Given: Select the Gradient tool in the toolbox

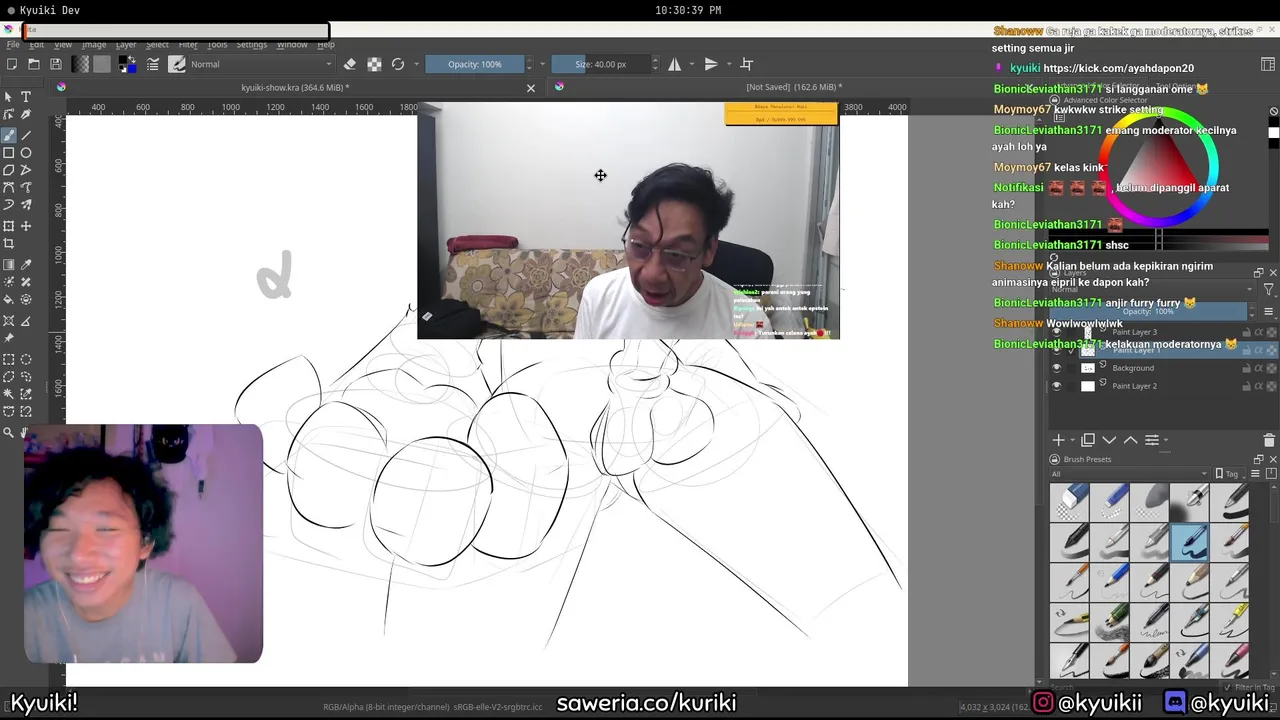Looking at the screenshot, I should coord(9,265).
